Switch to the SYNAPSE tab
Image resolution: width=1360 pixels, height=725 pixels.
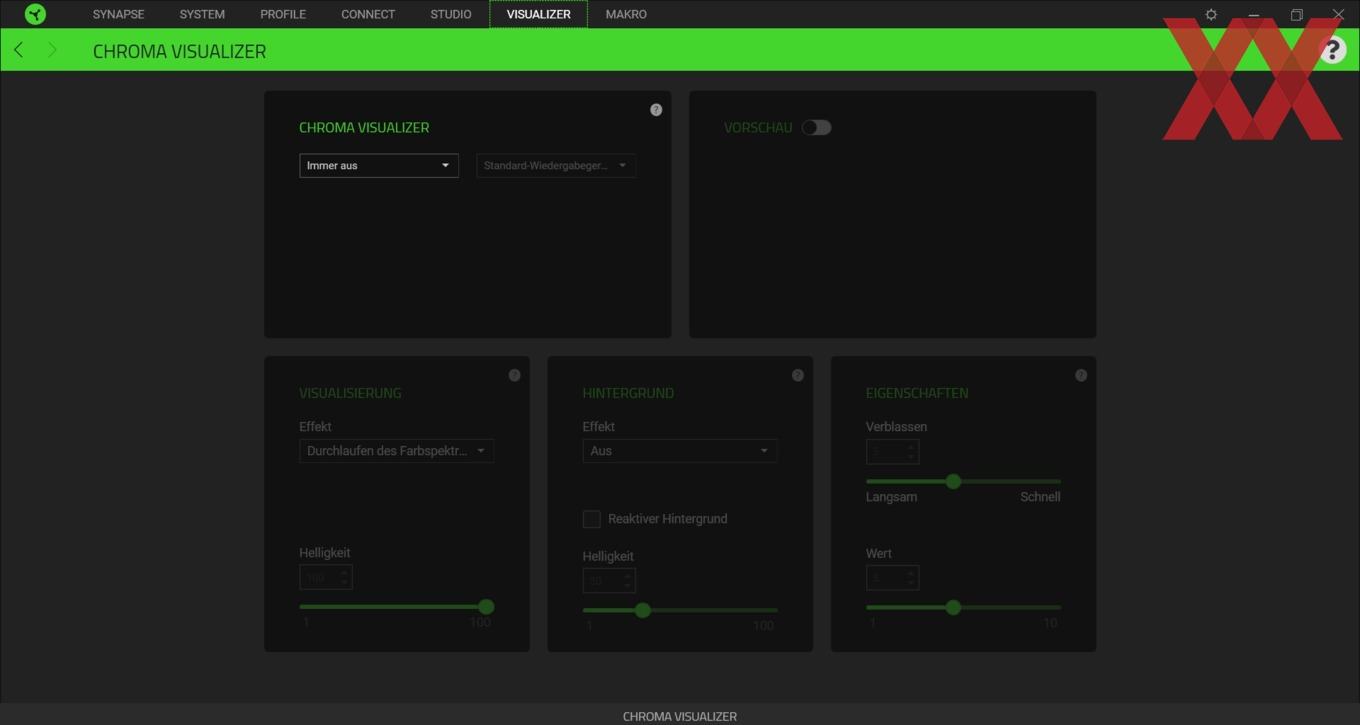[x=118, y=14]
